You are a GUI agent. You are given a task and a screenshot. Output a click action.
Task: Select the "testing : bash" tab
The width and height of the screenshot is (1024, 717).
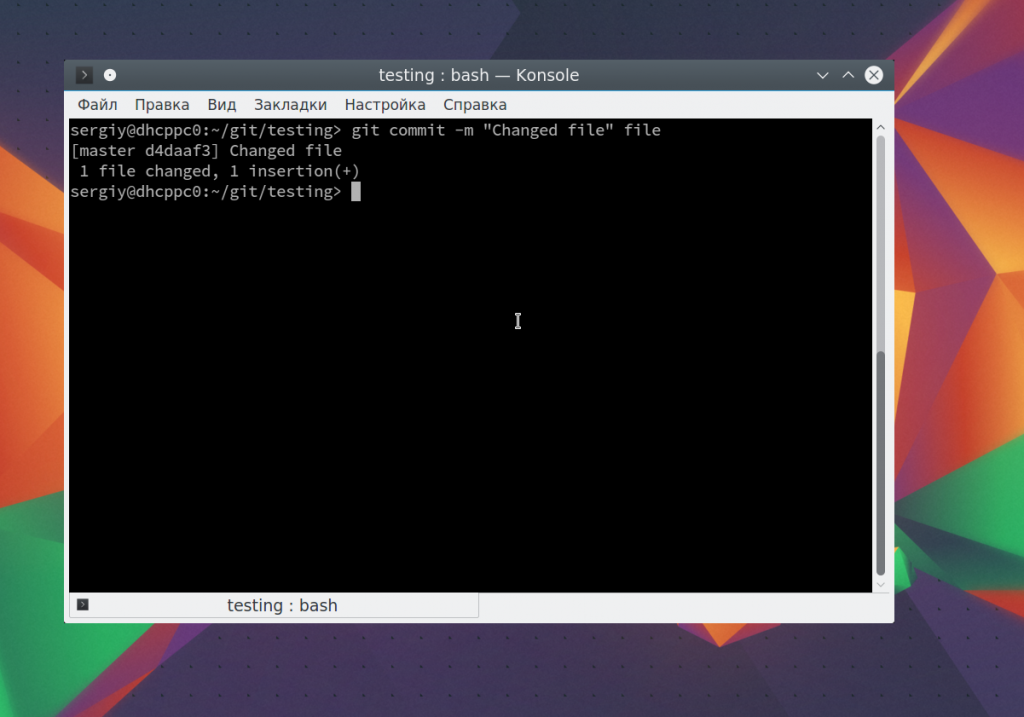pyautogui.click(x=282, y=605)
